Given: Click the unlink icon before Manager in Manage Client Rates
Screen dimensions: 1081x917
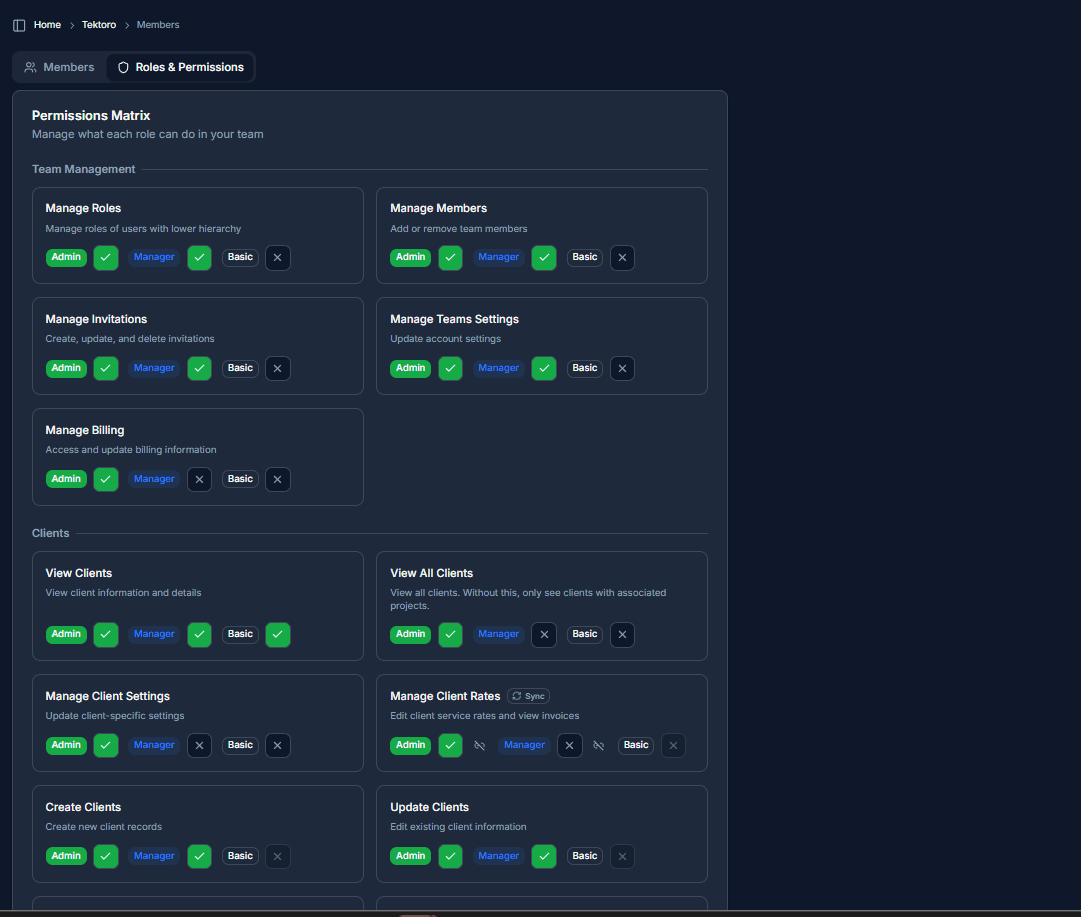Looking at the screenshot, I should coord(479,746).
